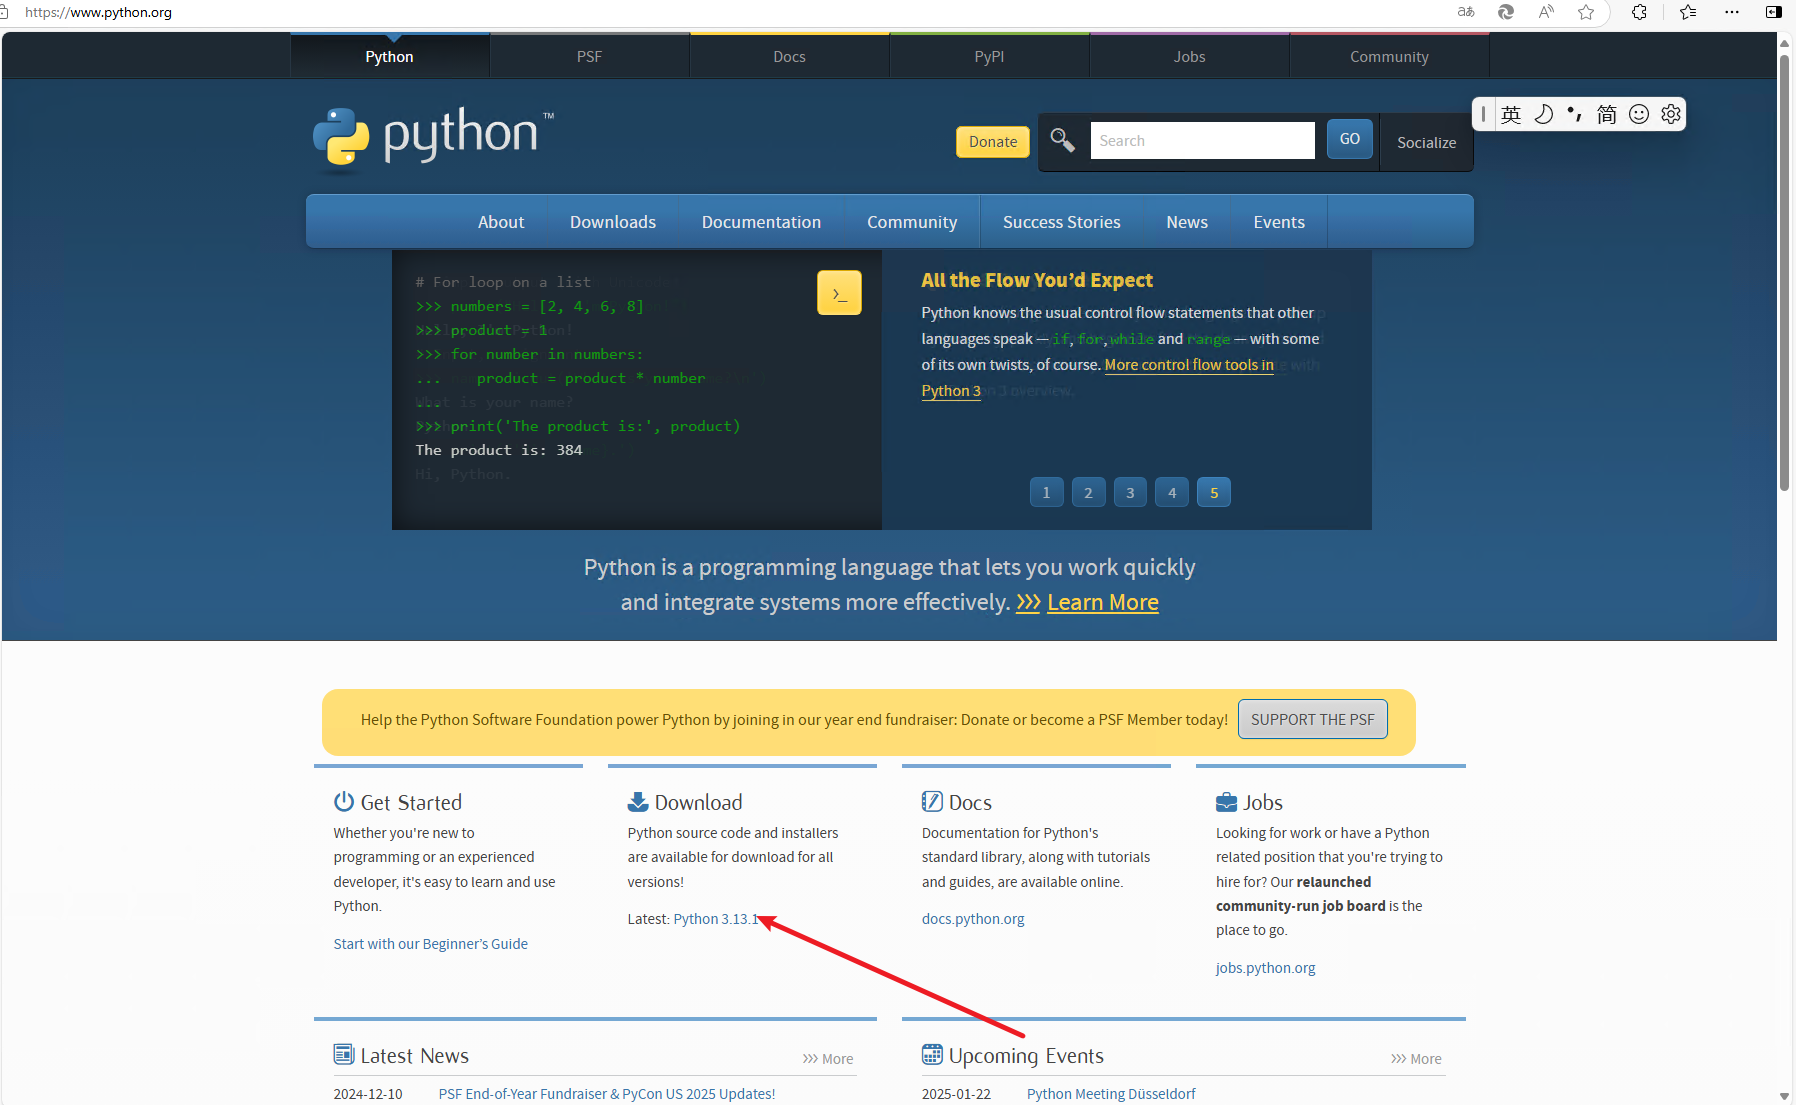Click the magnifying glass search icon

pyautogui.click(x=1062, y=141)
